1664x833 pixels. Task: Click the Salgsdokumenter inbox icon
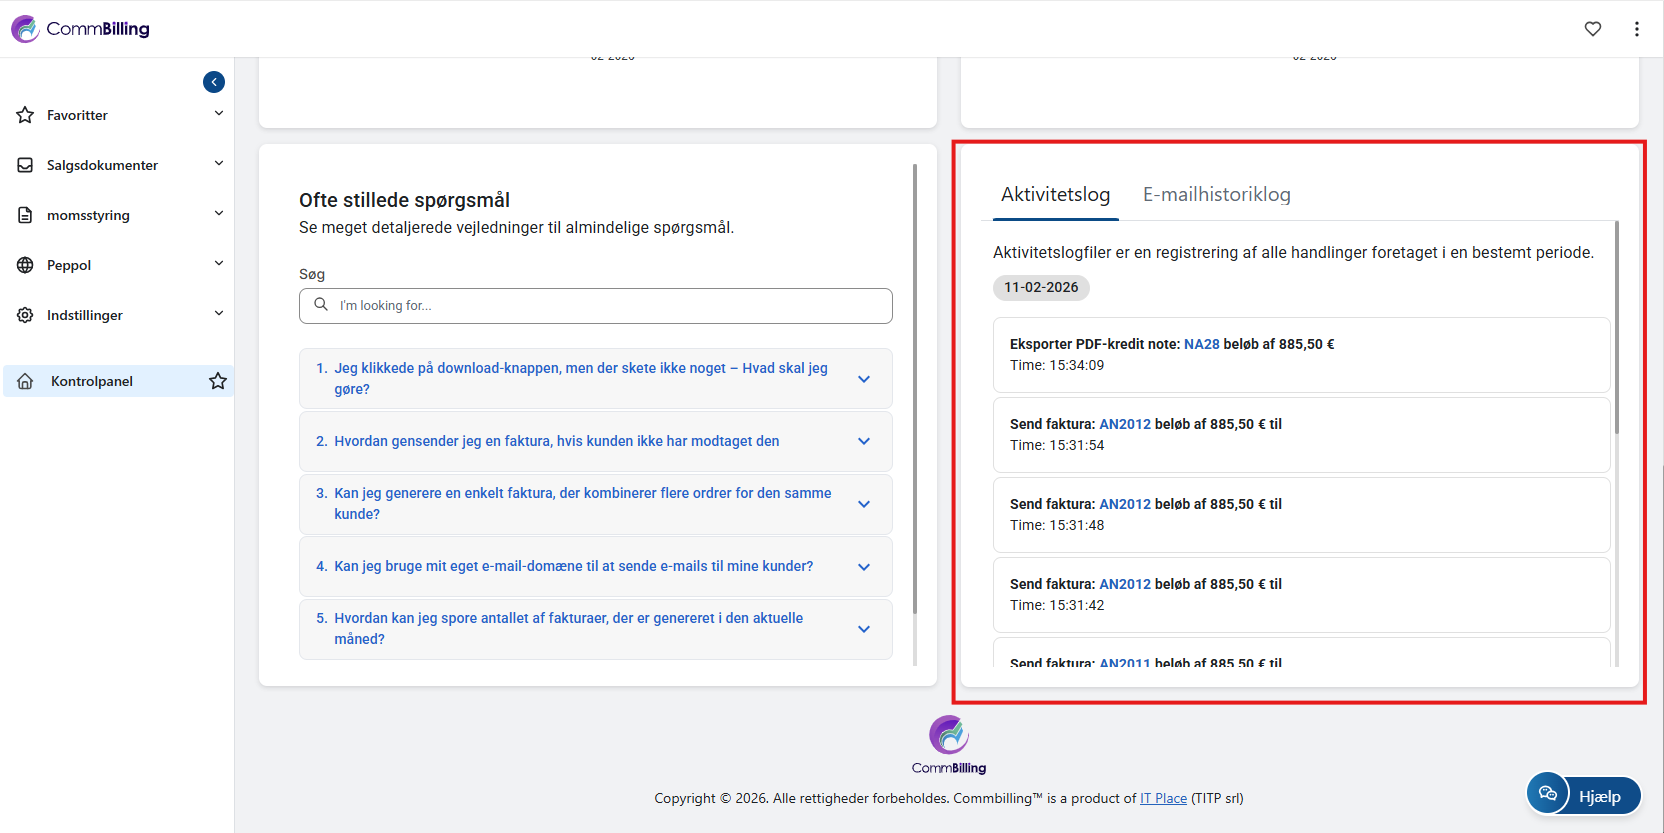pos(26,165)
